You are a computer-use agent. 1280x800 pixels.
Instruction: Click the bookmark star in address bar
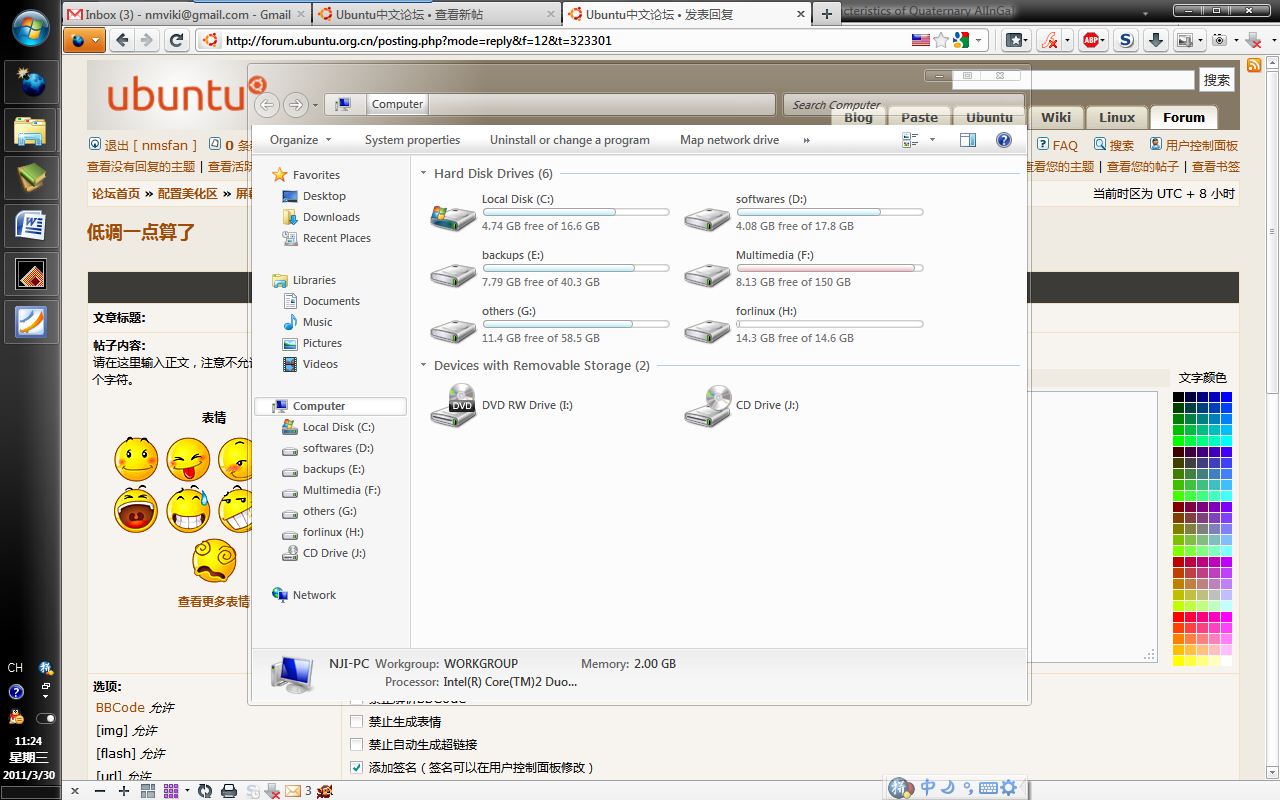[941, 40]
